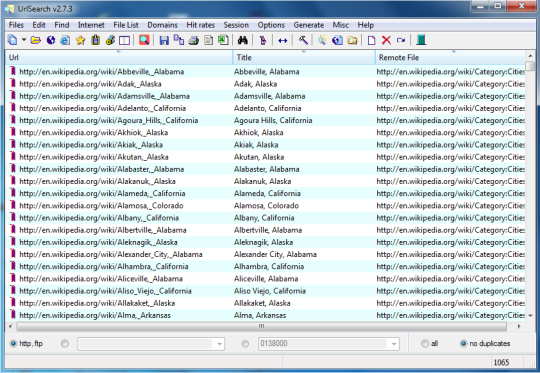Click the 'Alexander City, Alabama' title cell
540x373 pixels.
pyautogui.click(x=275, y=254)
